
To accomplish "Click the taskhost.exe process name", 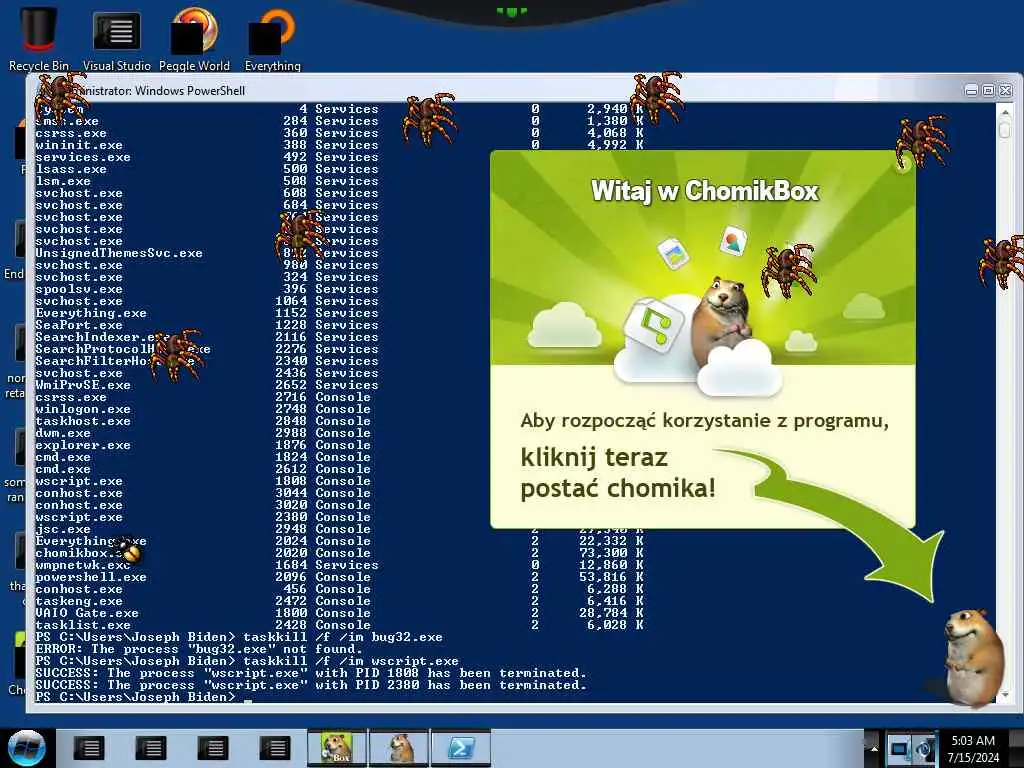I will [83, 421].
